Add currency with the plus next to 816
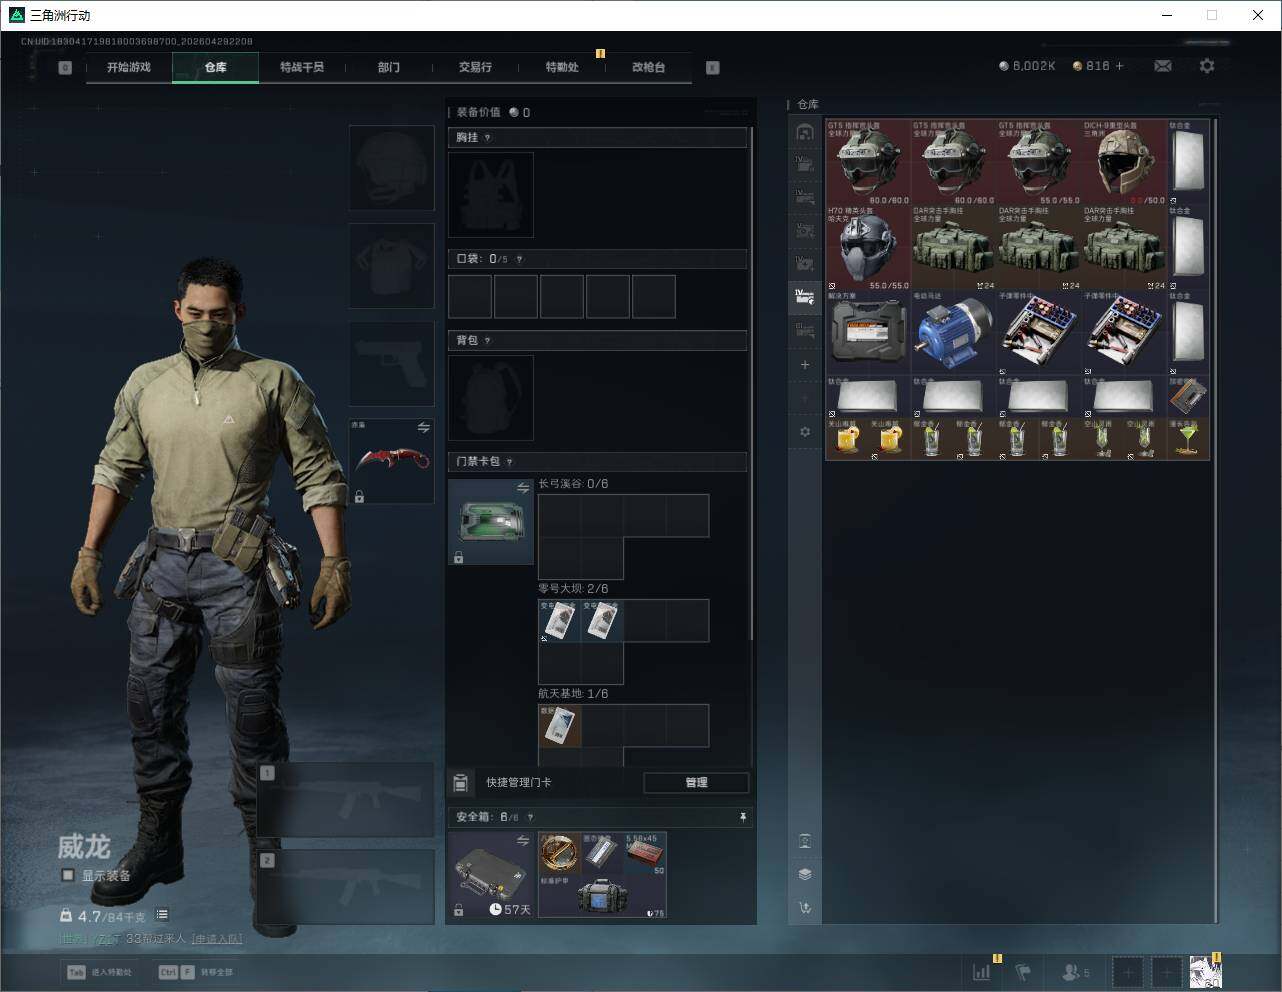Image resolution: width=1282 pixels, height=992 pixels. click(x=1119, y=66)
